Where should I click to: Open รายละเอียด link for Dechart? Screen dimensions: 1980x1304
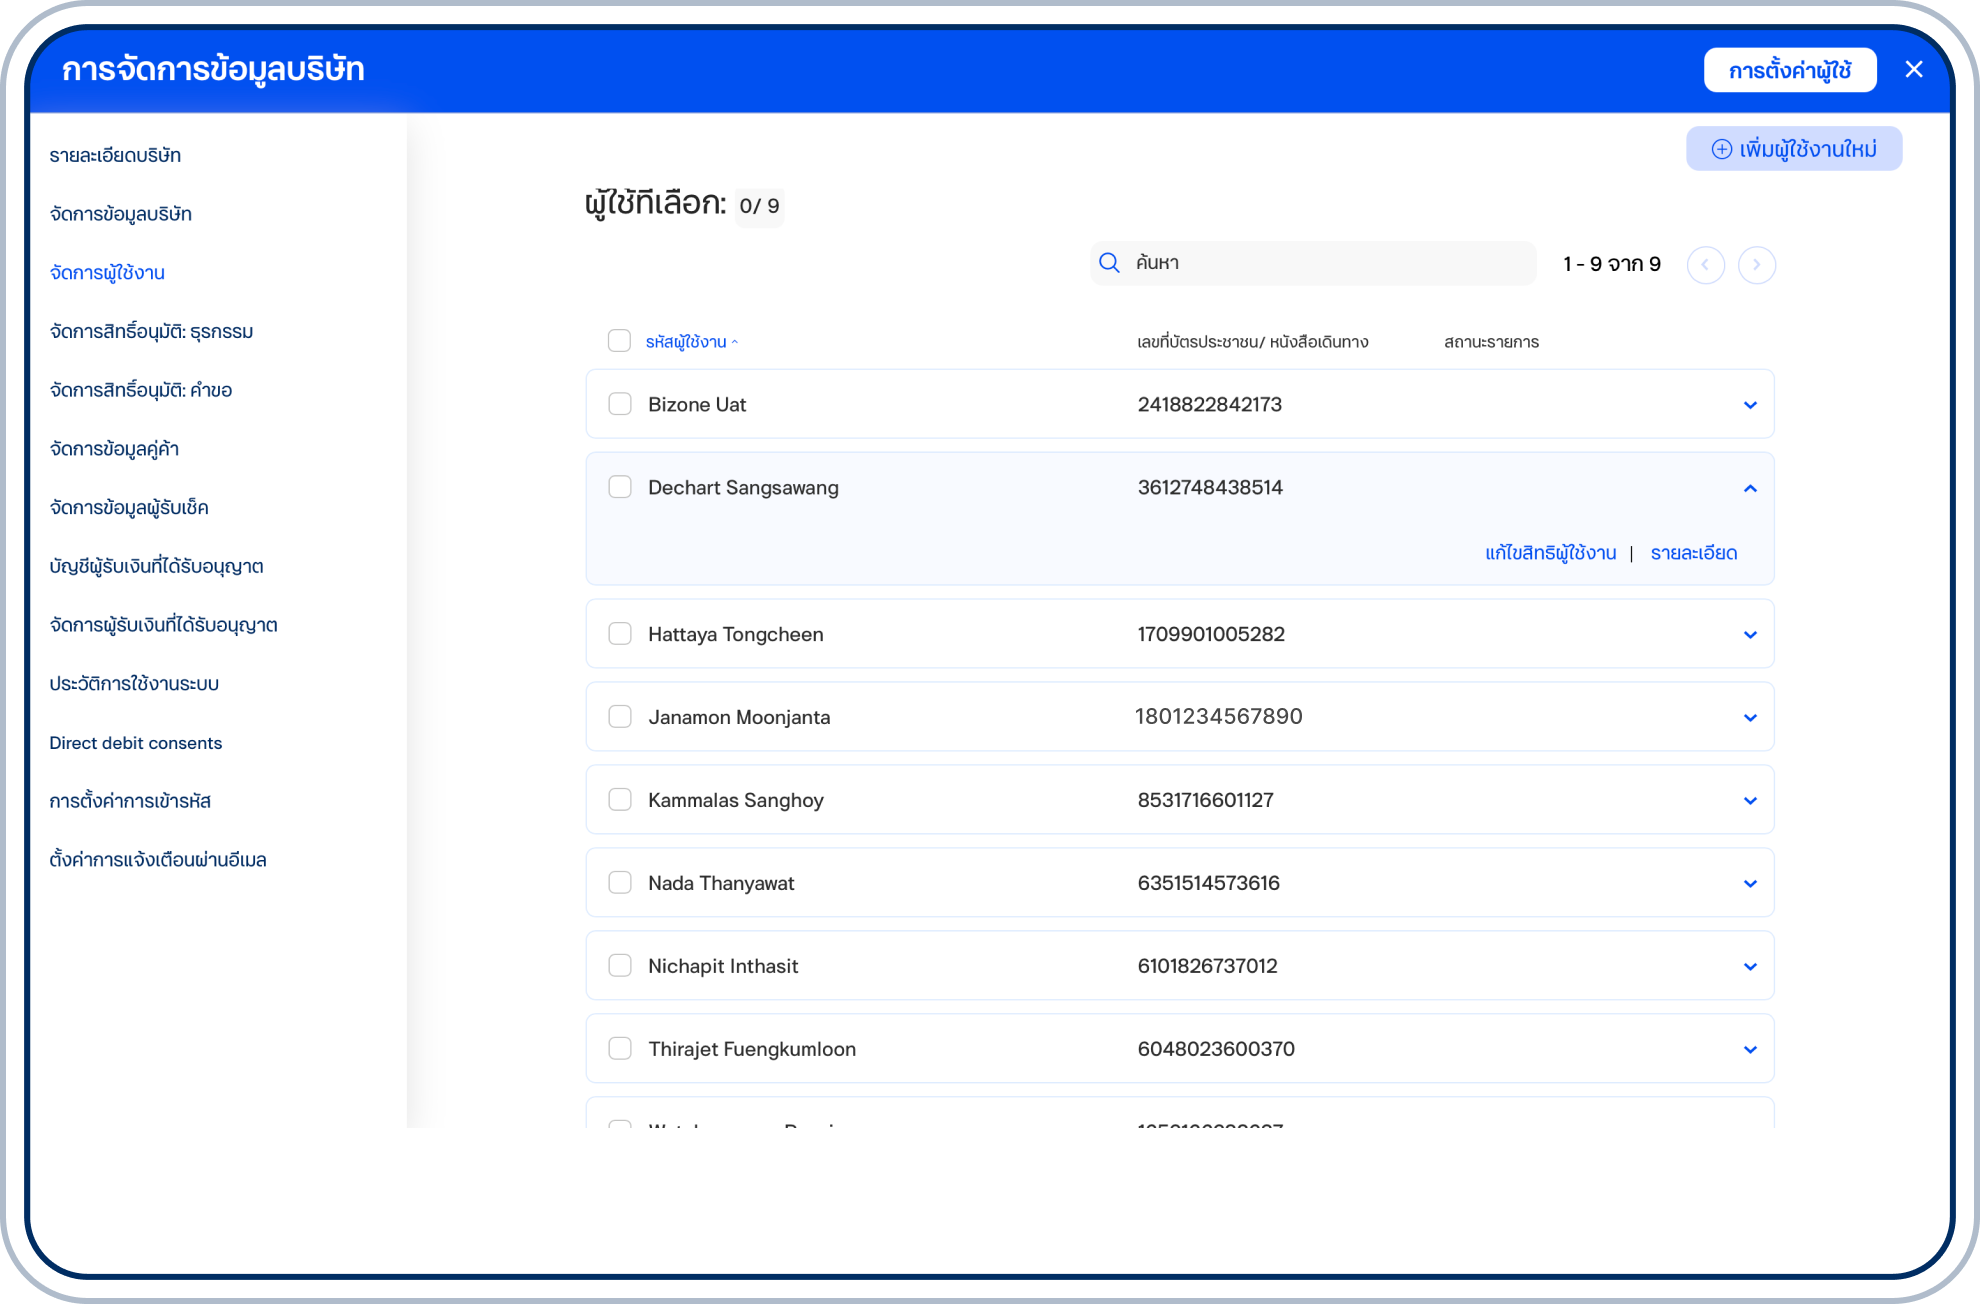click(1693, 553)
